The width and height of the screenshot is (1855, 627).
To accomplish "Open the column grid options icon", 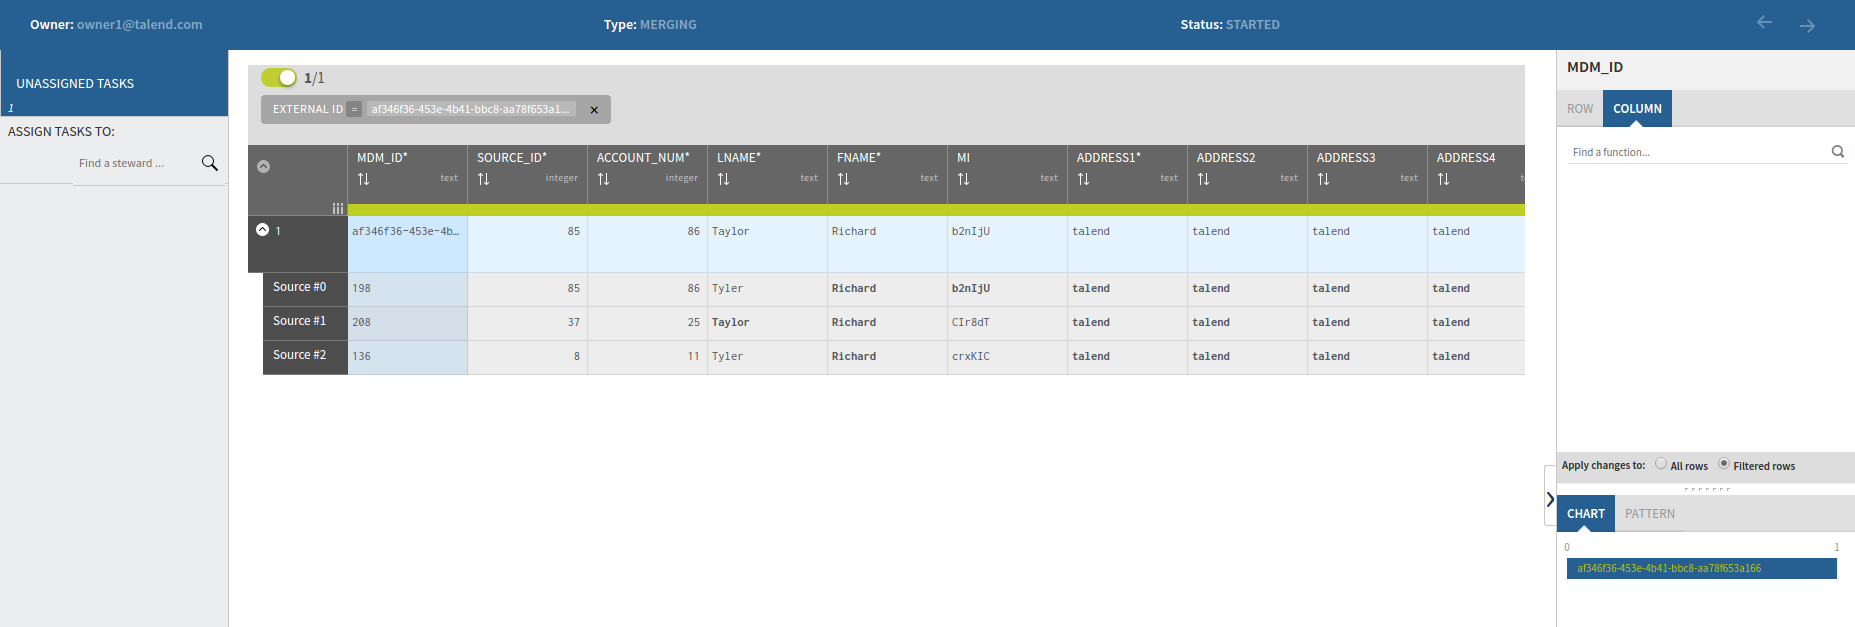I will (x=338, y=208).
